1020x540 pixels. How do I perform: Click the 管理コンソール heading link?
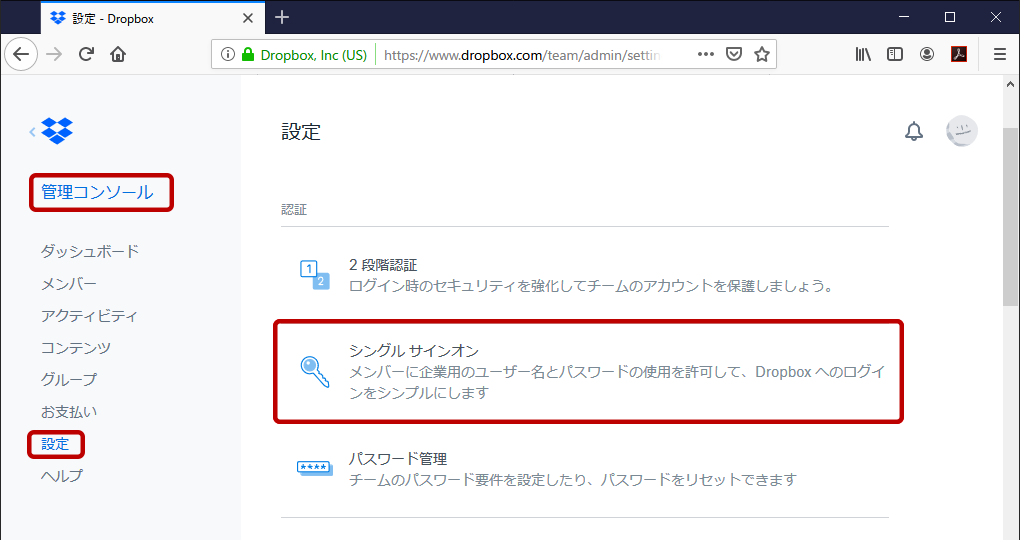click(98, 192)
